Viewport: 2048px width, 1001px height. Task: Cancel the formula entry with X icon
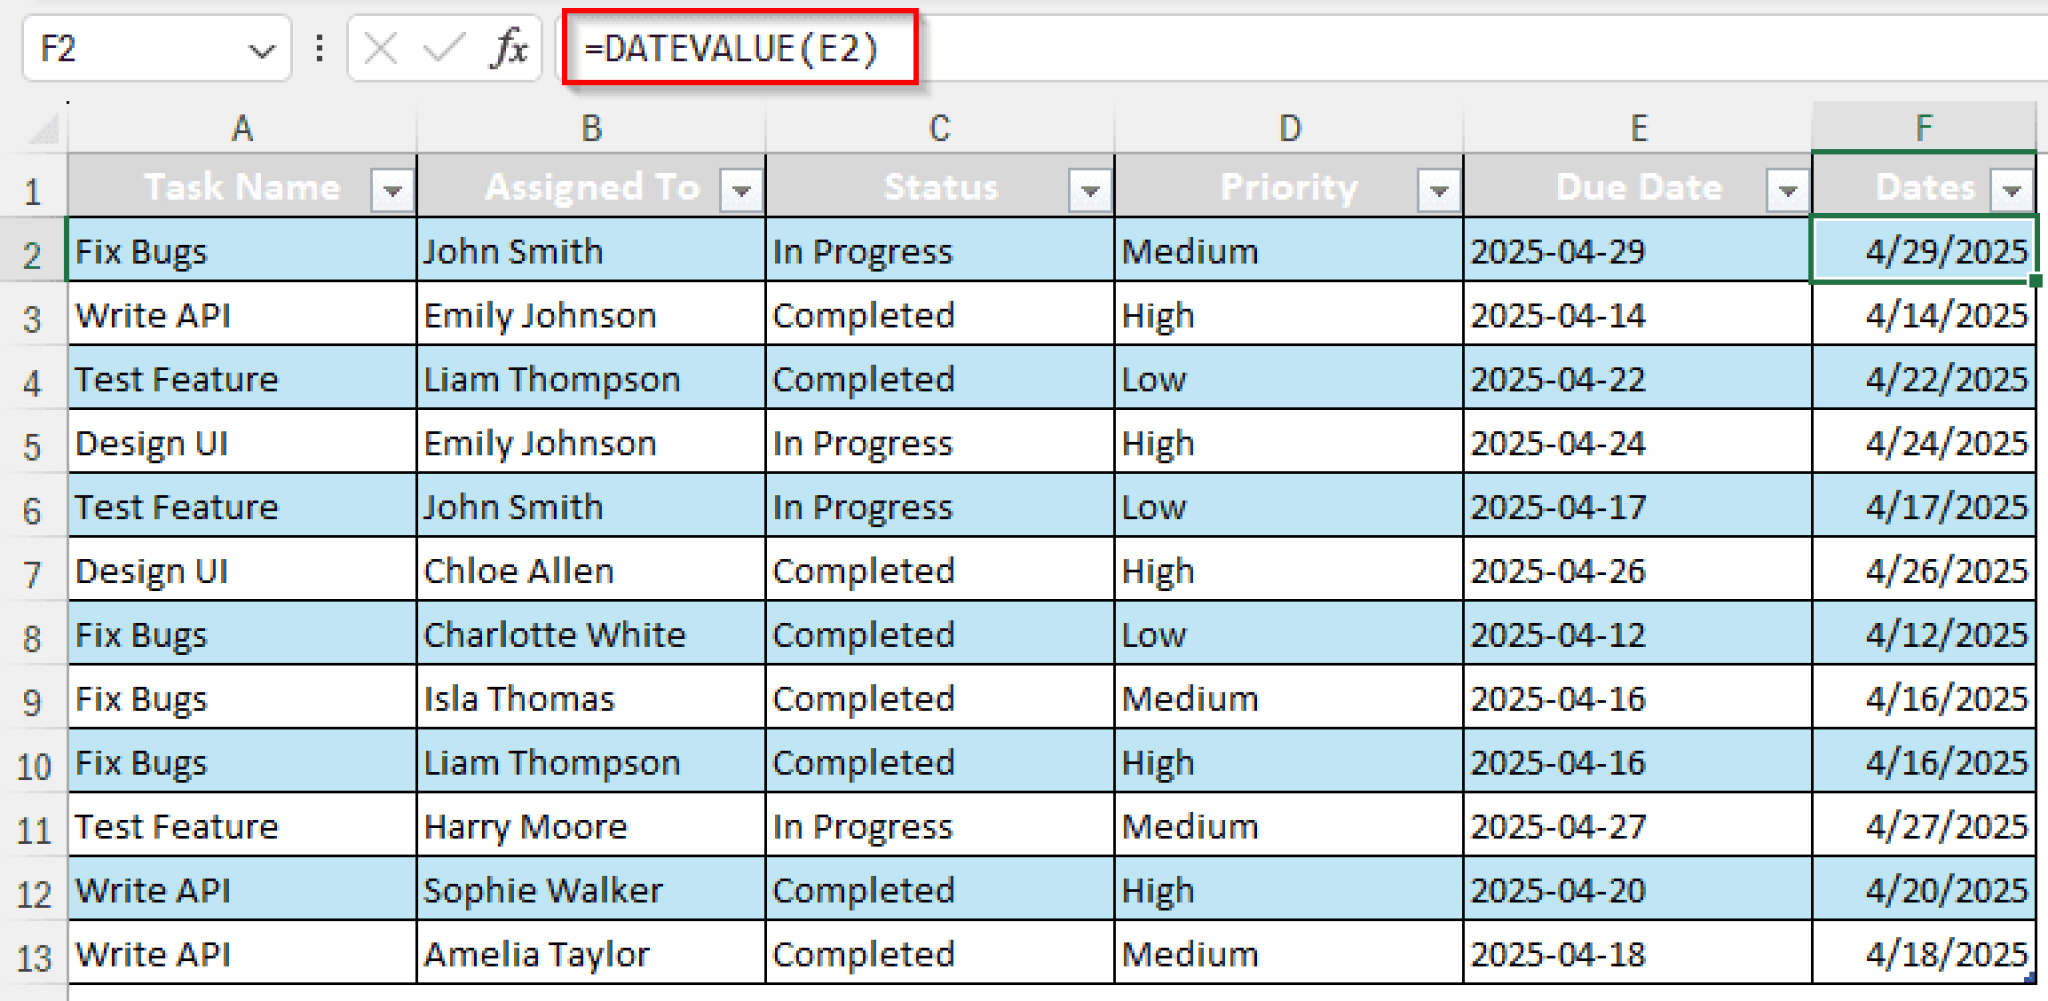pos(381,48)
